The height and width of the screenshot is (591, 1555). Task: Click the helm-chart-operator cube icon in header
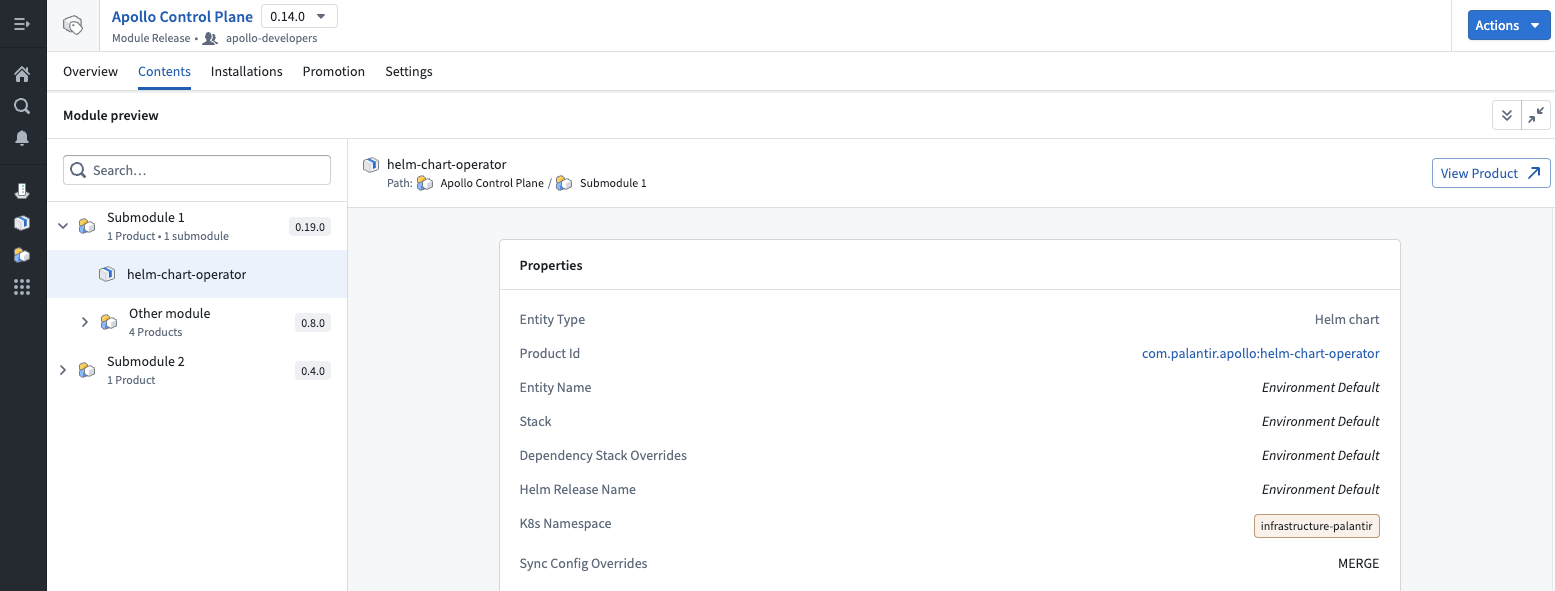tap(371, 165)
